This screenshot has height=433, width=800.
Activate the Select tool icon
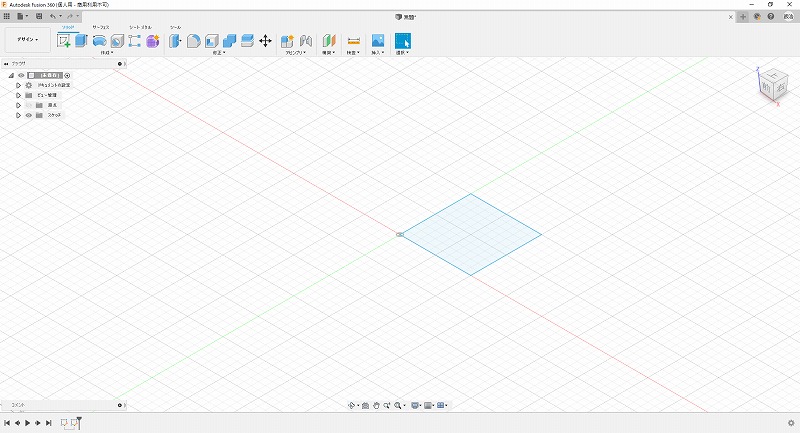[x=402, y=41]
